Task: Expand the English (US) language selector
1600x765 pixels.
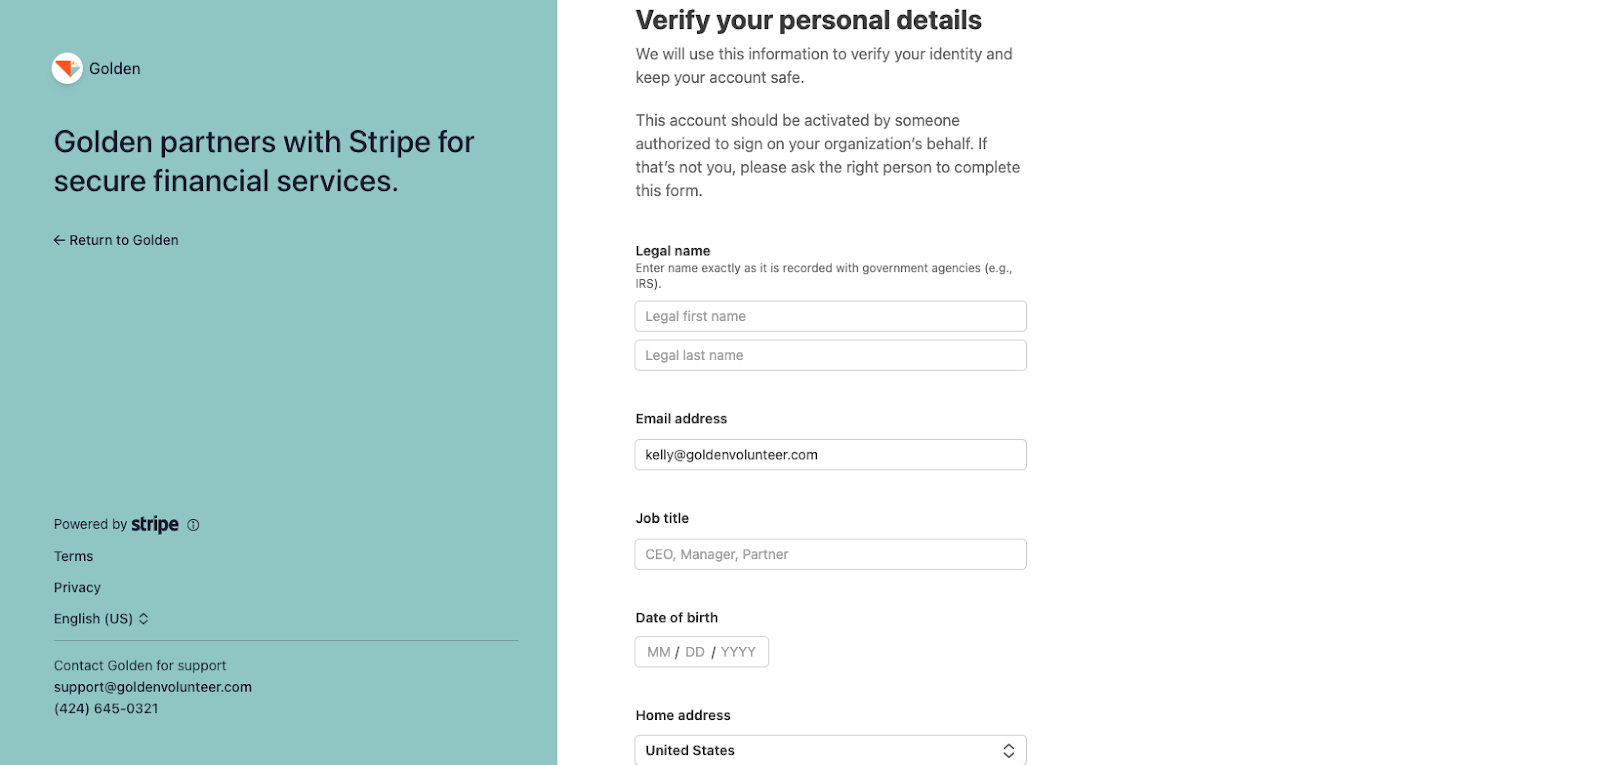Action: [x=101, y=619]
